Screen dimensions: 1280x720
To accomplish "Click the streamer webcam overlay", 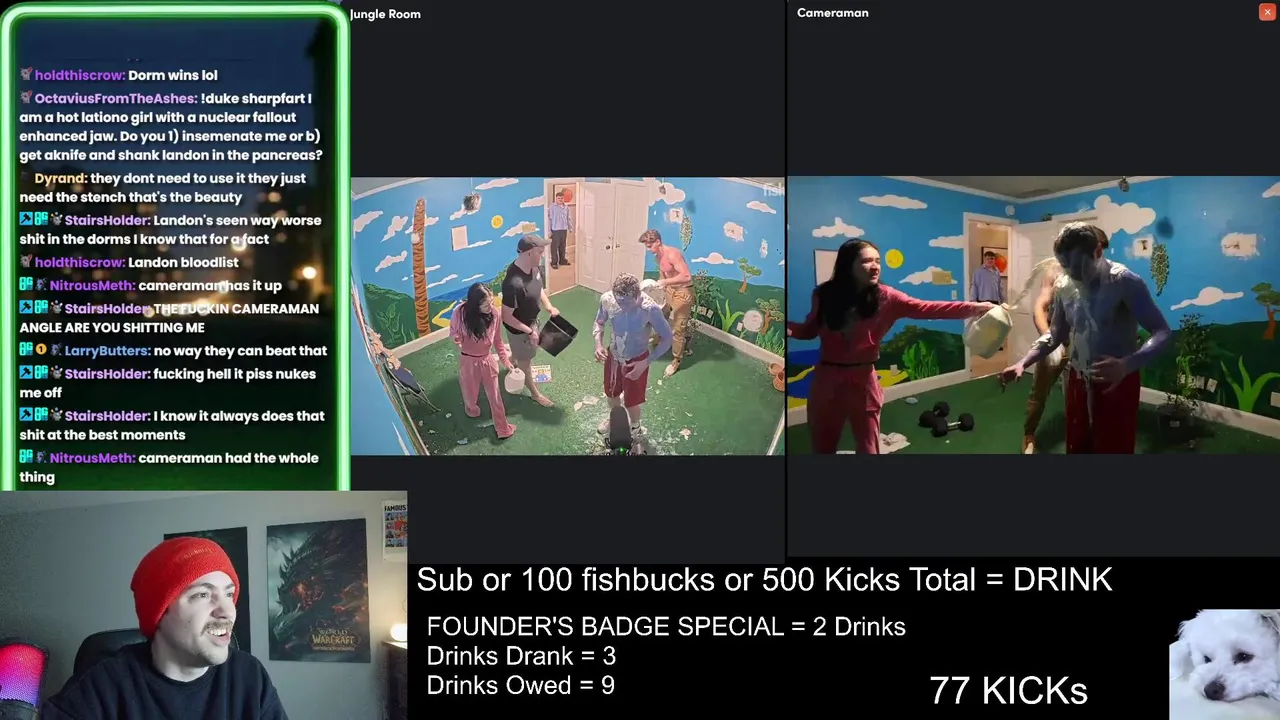I will tap(203, 605).
